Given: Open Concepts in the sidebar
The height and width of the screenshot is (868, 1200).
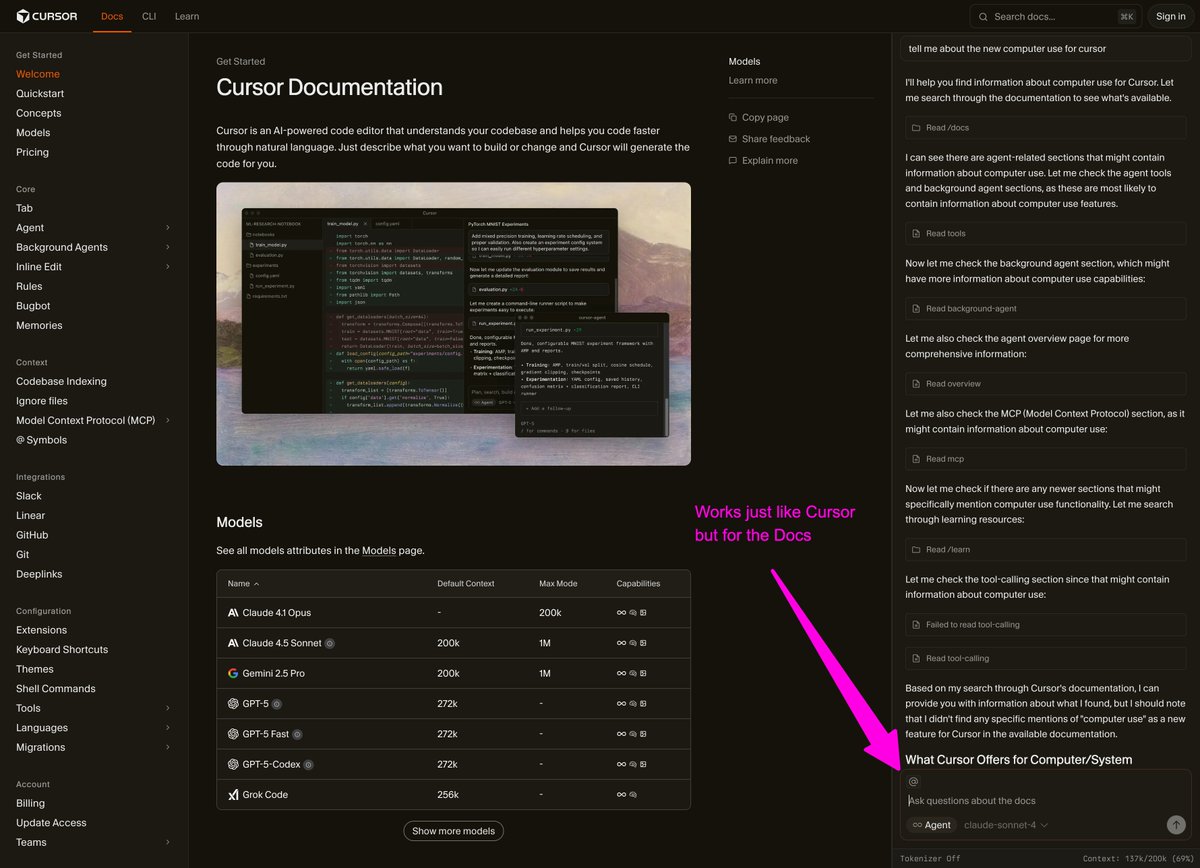Looking at the screenshot, I should (x=39, y=113).
